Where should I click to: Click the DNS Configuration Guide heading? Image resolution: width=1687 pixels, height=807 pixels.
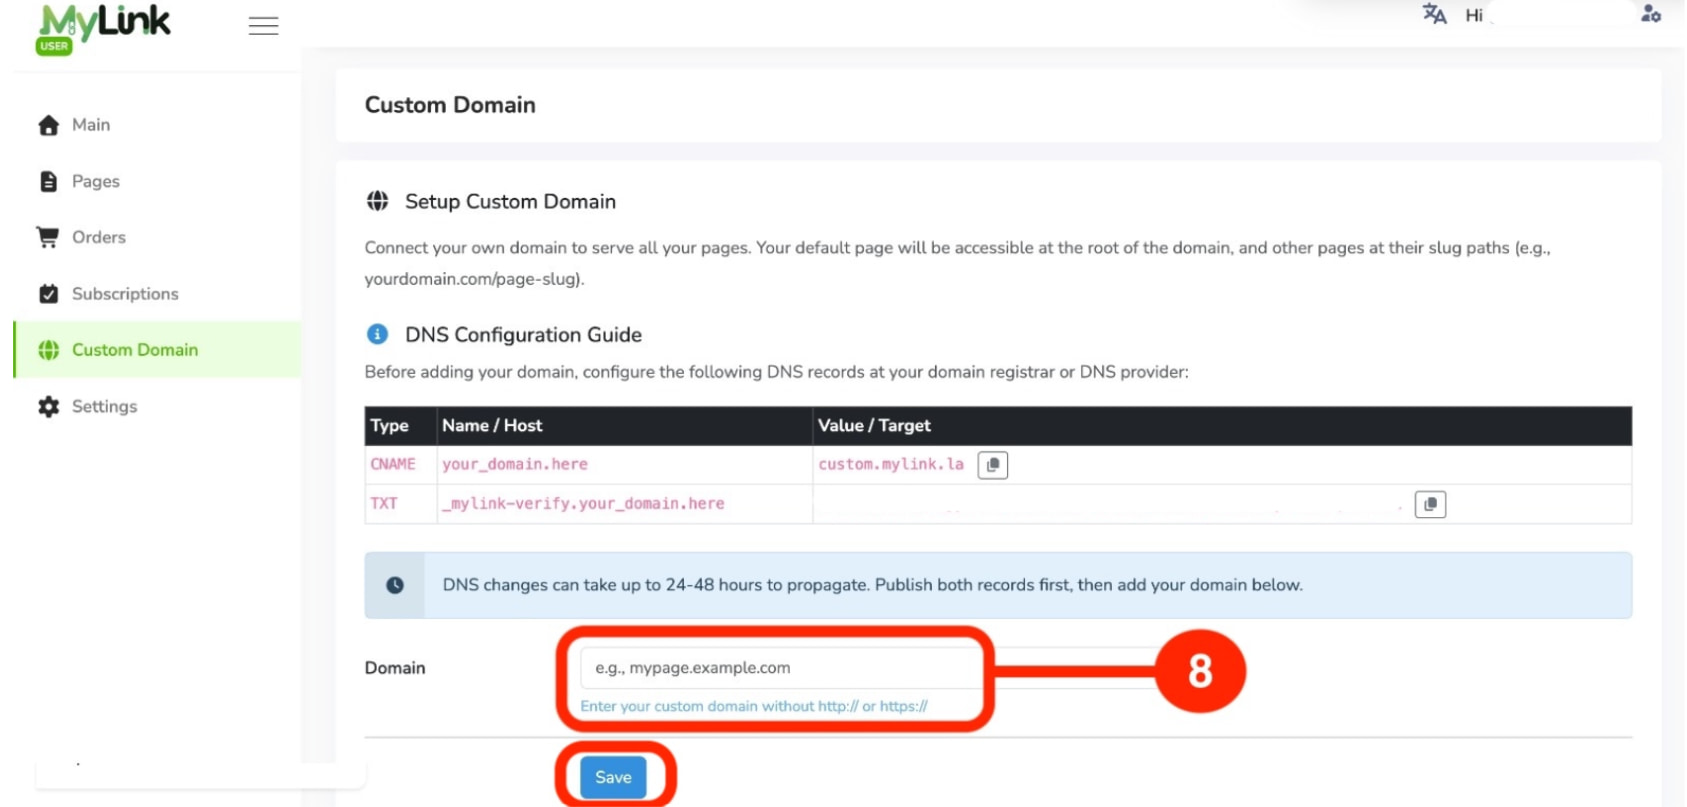523,334
